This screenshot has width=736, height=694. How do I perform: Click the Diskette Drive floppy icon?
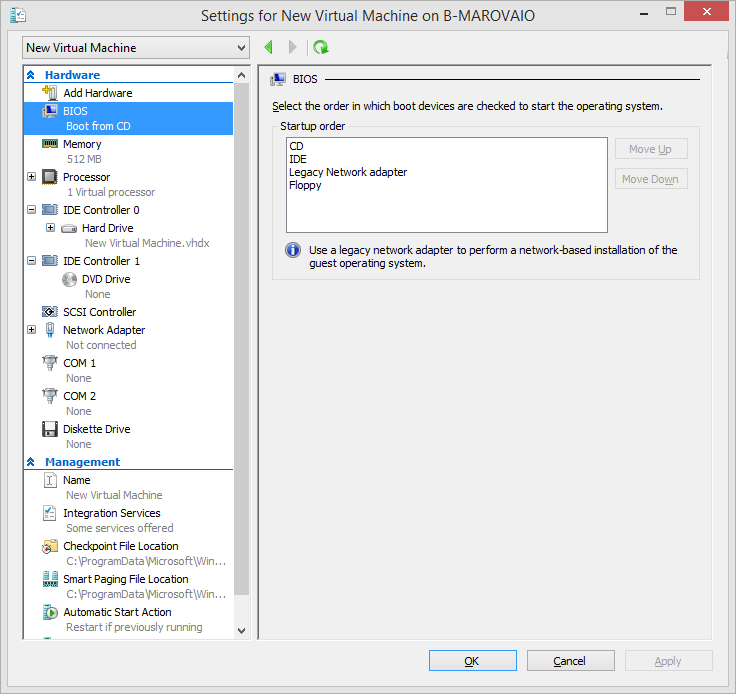tap(49, 429)
